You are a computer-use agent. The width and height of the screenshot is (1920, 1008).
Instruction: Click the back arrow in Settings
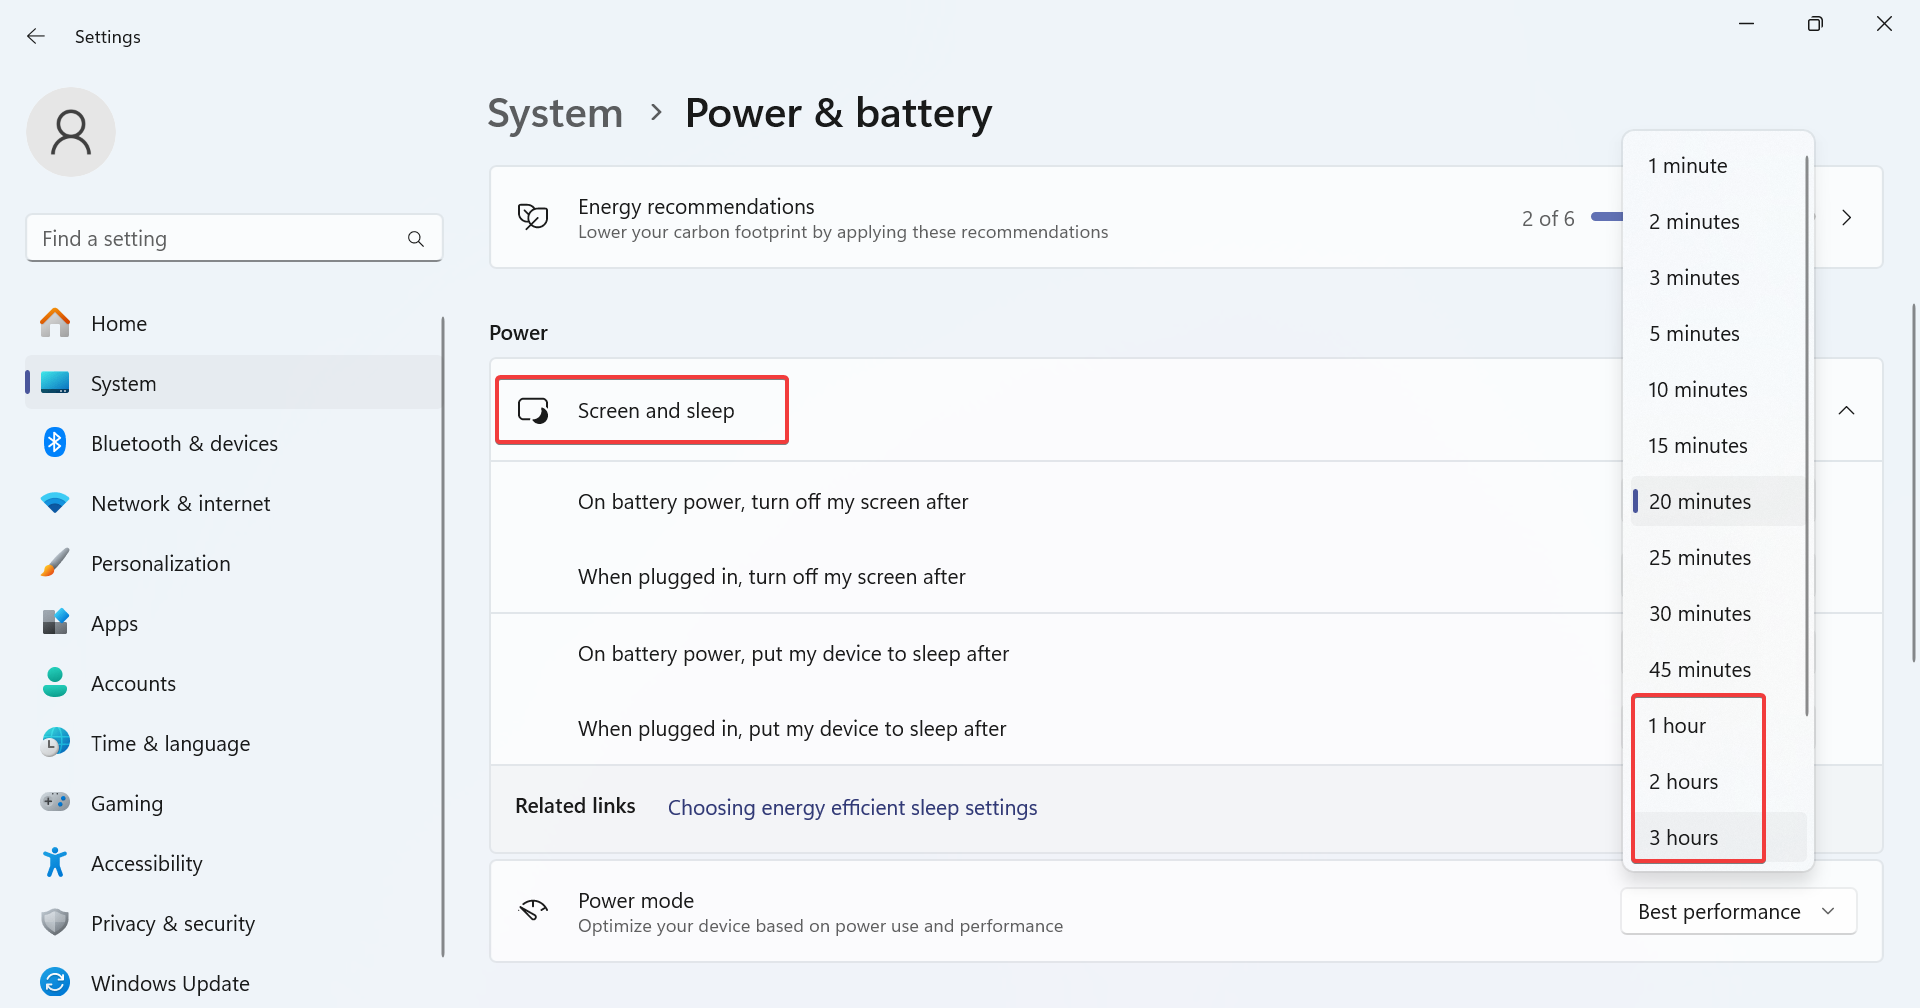click(x=36, y=36)
